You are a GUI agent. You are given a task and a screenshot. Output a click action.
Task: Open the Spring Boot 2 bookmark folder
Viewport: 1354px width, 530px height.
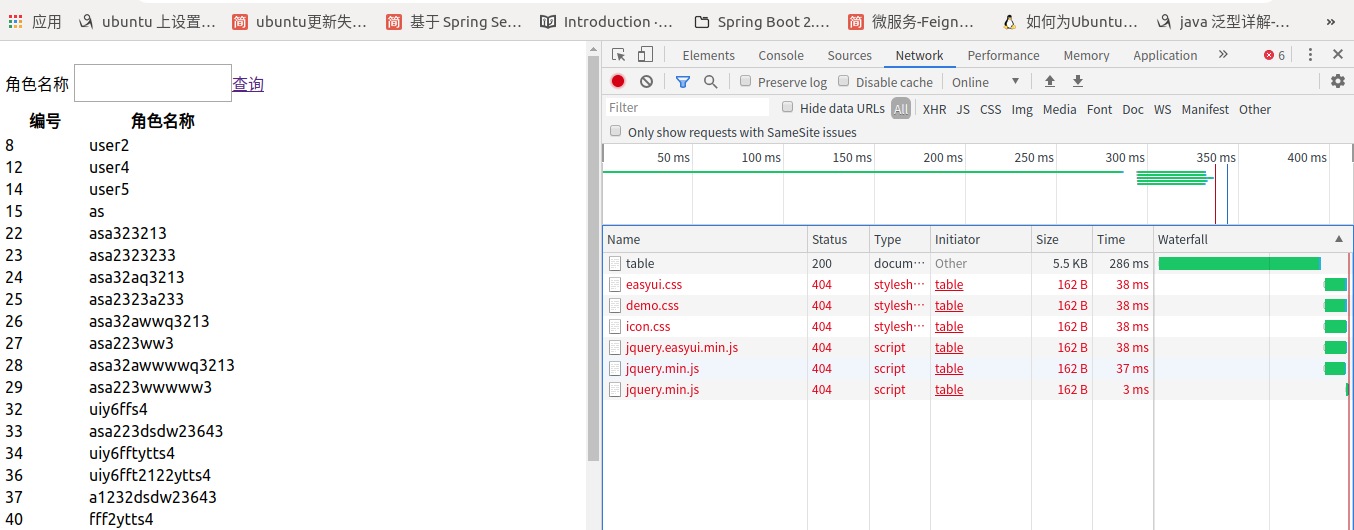pyautogui.click(x=762, y=21)
